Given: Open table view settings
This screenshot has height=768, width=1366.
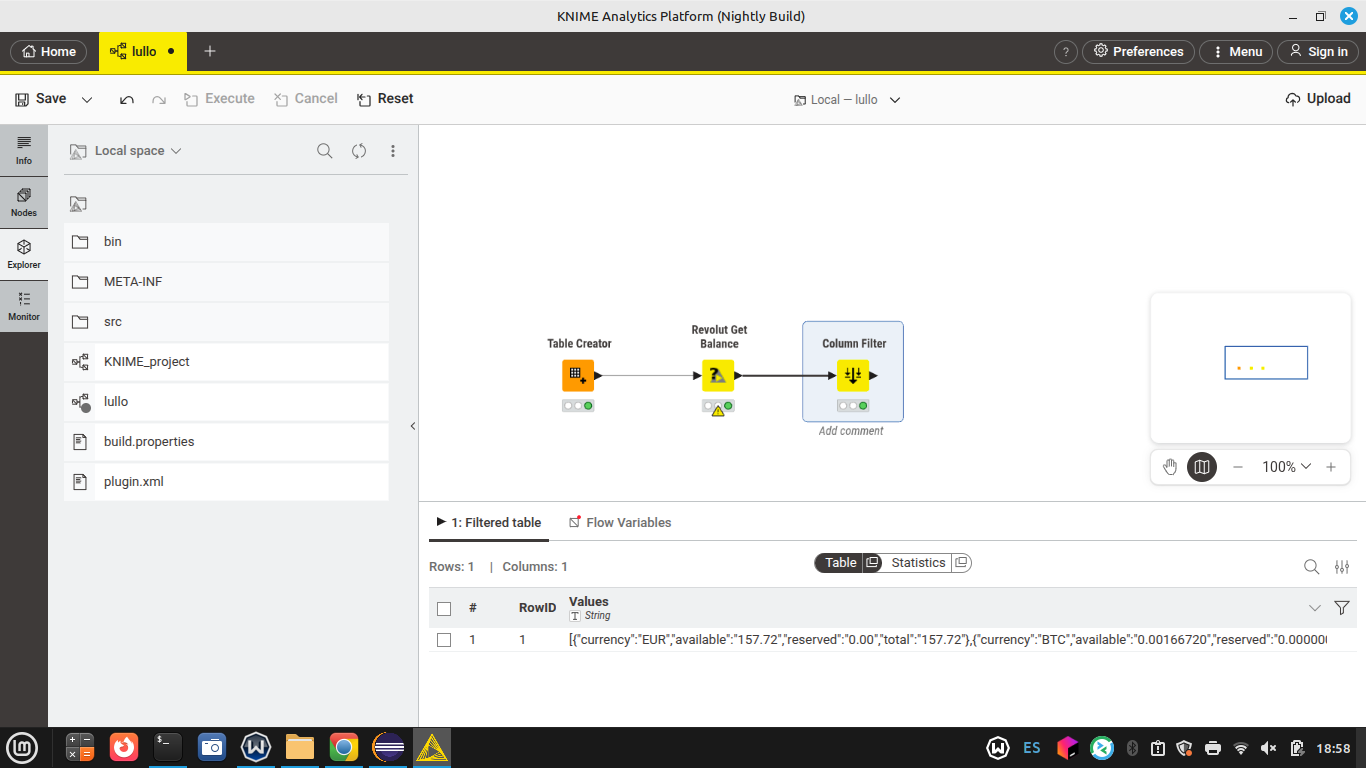Looking at the screenshot, I should click(1342, 567).
